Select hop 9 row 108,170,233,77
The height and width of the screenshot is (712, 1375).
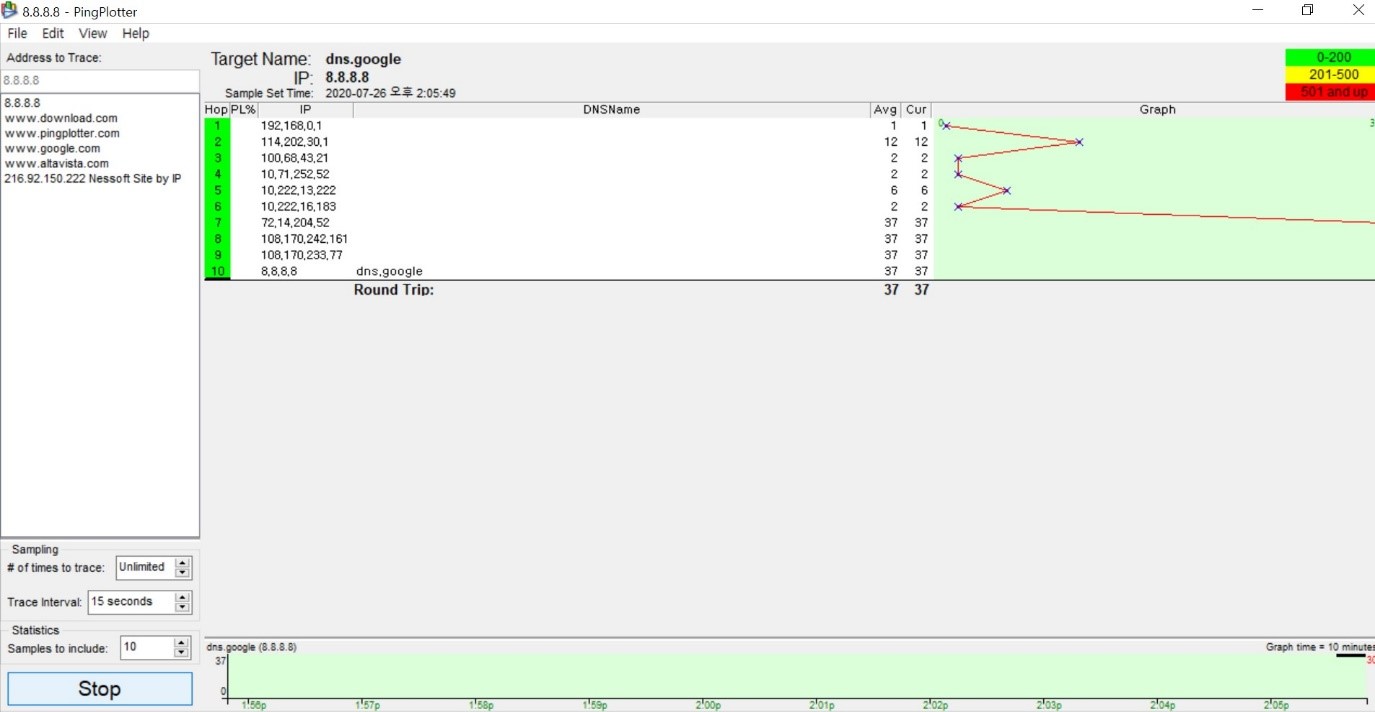(x=567, y=254)
